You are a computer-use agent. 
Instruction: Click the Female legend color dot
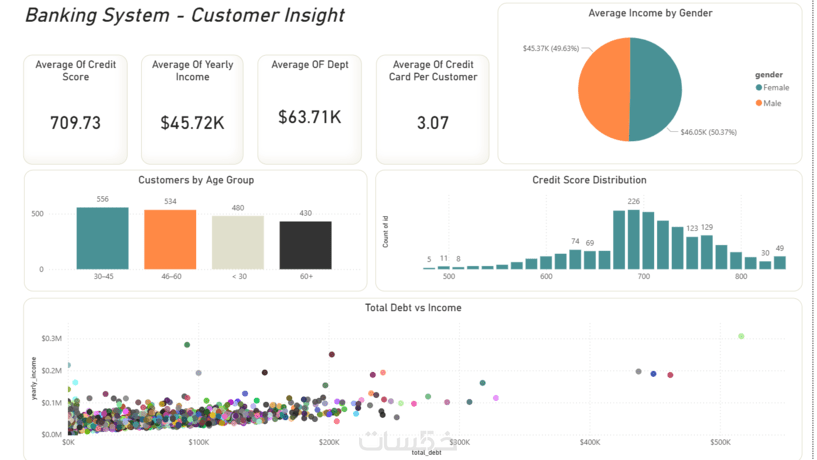pos(759,88)
